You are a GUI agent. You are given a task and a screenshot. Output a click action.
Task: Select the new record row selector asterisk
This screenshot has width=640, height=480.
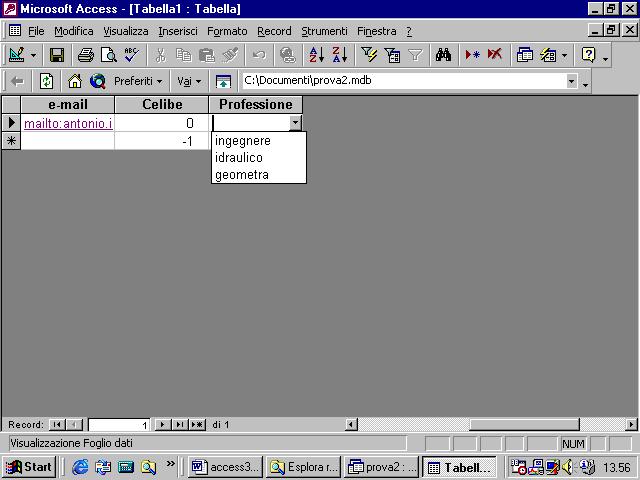point(11,141)
